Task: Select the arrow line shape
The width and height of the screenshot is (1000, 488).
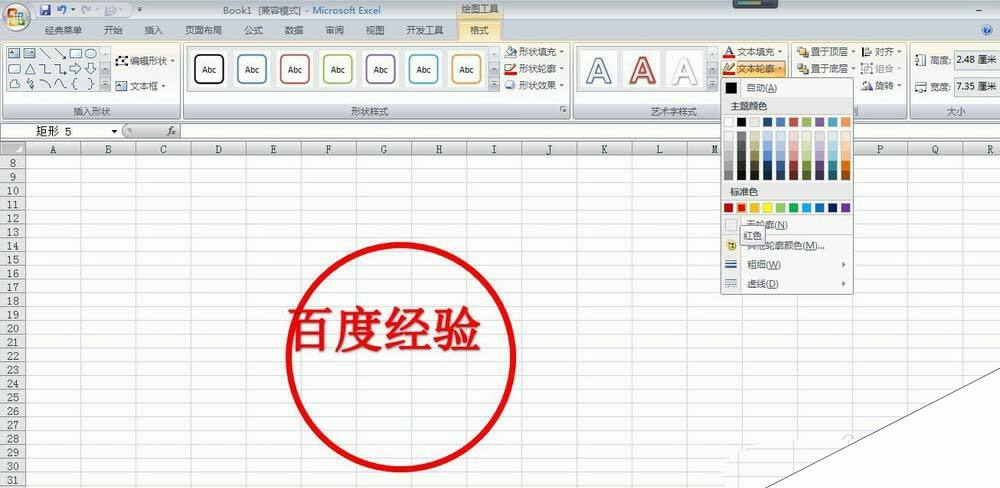Action: (x=60, y=53)
